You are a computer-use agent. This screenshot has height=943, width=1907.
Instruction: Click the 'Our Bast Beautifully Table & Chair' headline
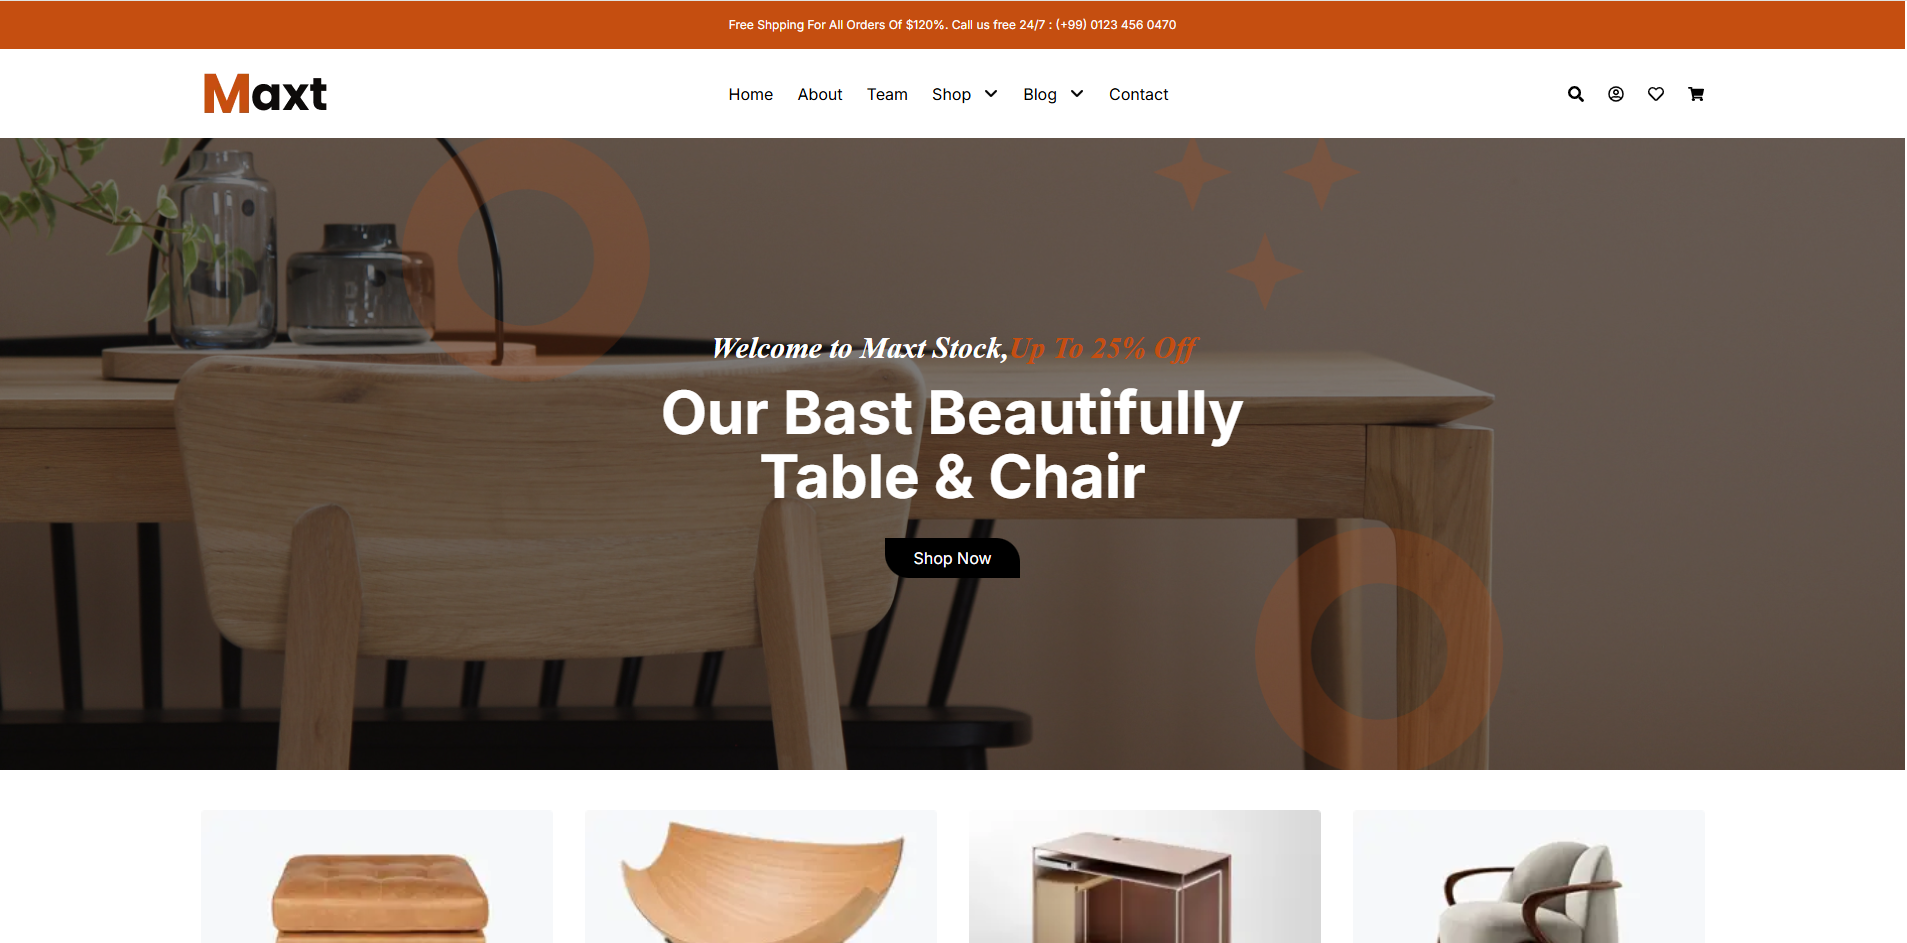click(952, 444)
